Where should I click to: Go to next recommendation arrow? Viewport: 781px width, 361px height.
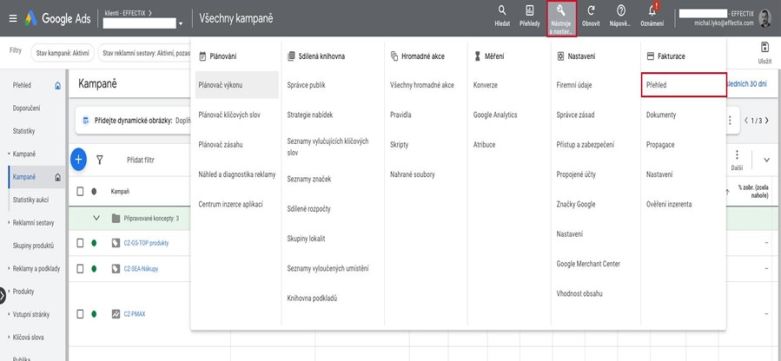[x=767, y=121]
